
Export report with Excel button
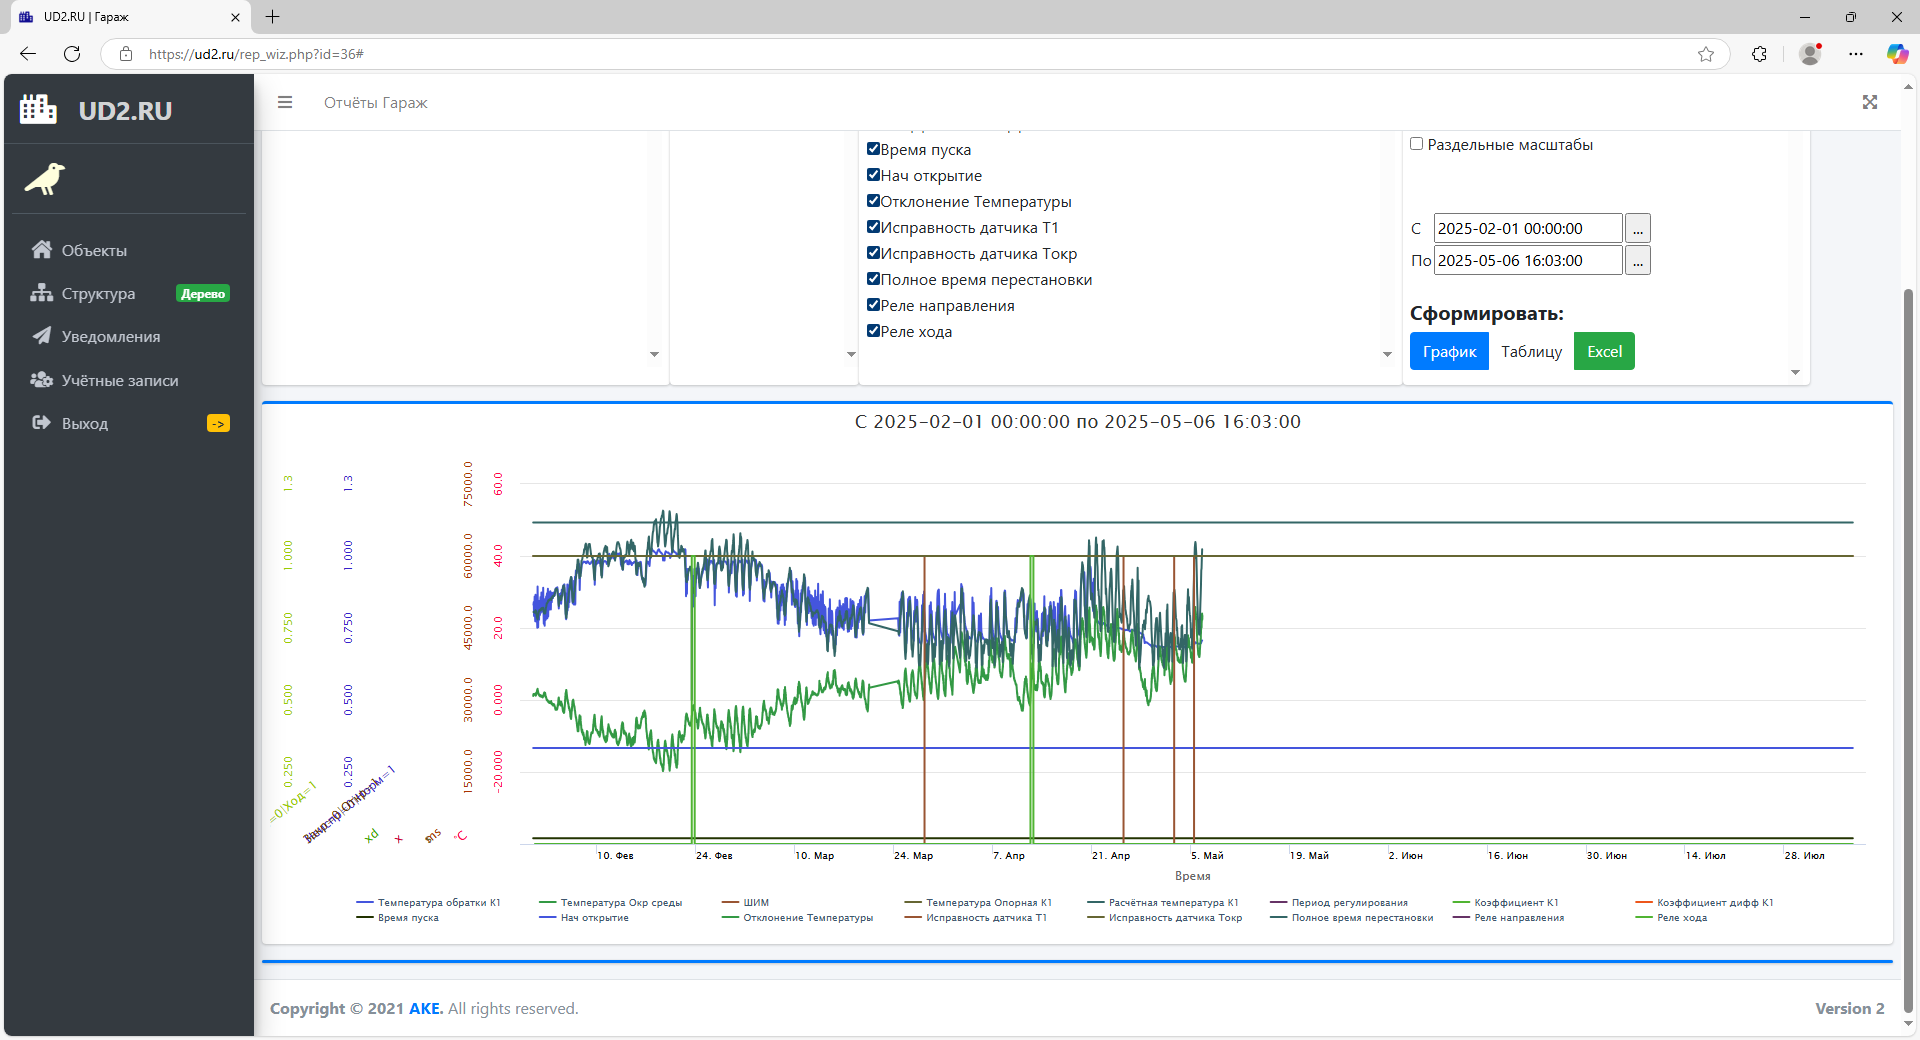[1604, 351]
